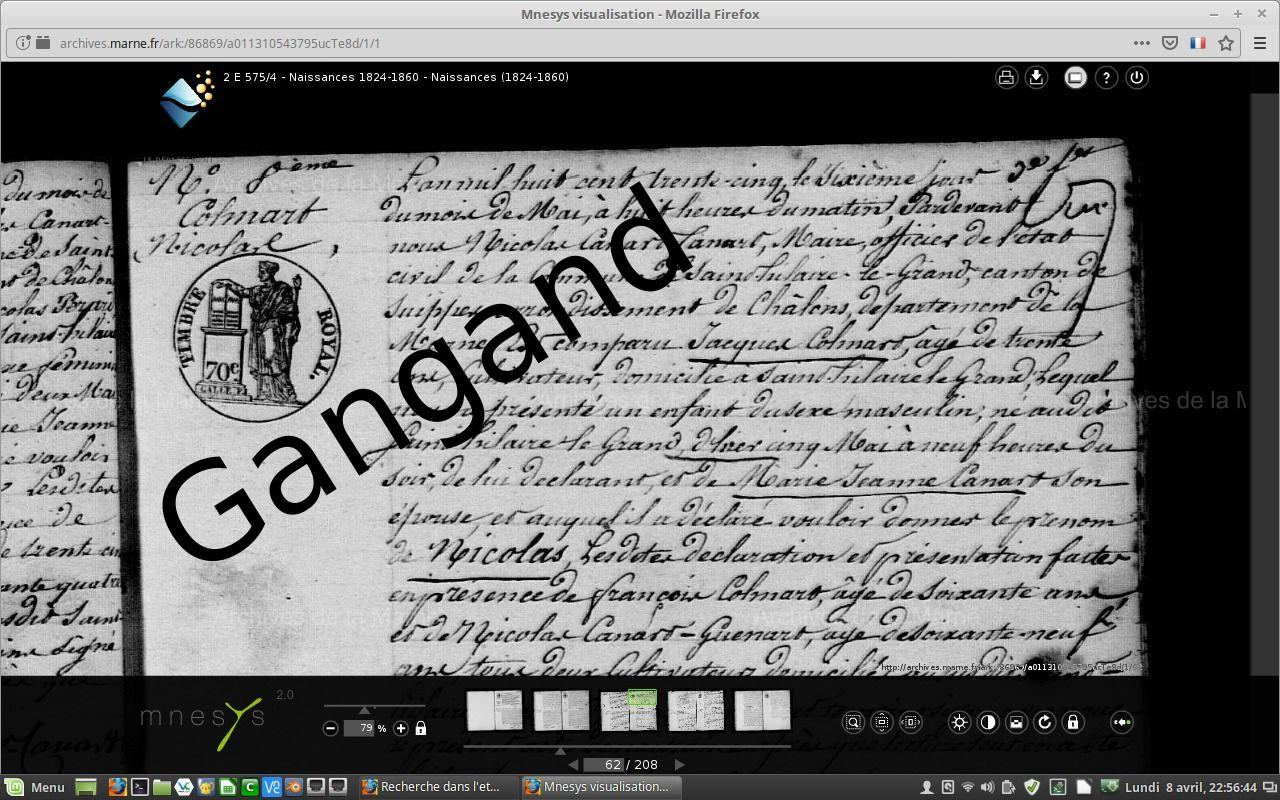Viewport: 1280px width, 800px height.
Task: Download the current register image
Action: pos(1036,78)
